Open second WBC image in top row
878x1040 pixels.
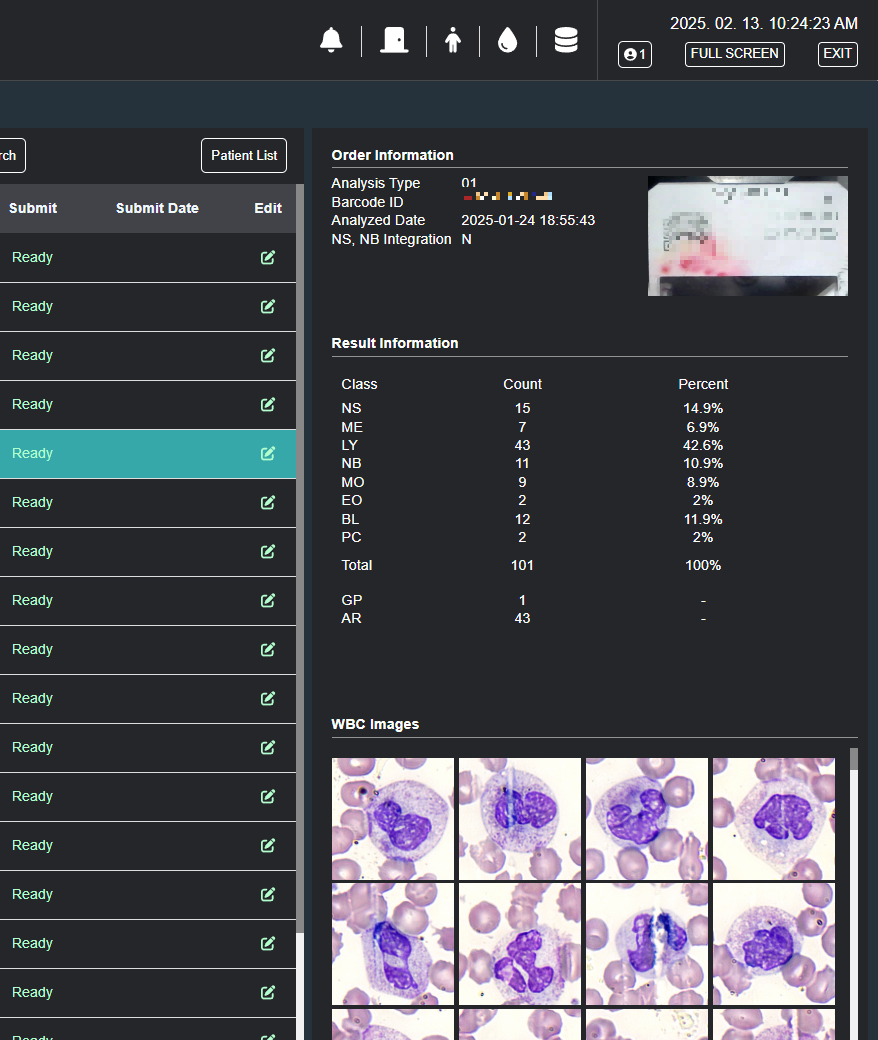click(x=520, y=819)
